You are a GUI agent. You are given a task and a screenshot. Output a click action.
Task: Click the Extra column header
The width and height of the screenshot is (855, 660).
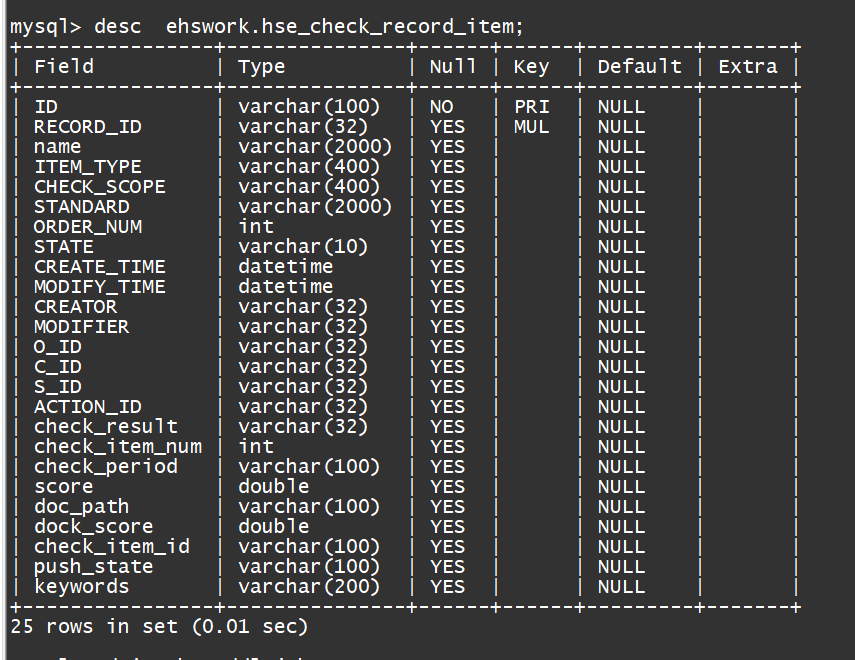pos(748,67)
